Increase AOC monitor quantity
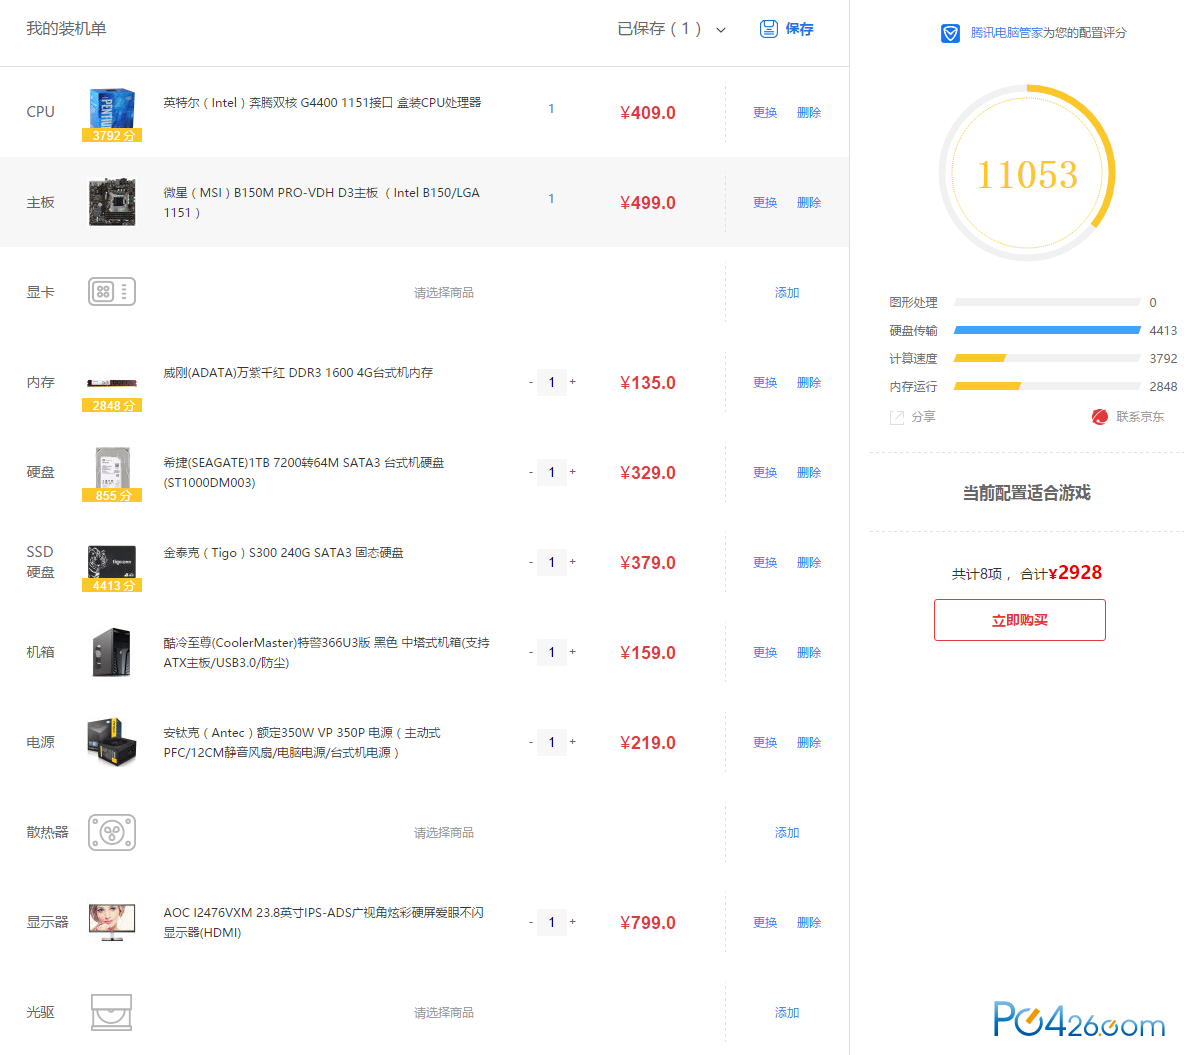The image size is (1184, 1055). (x=572, y=922)
